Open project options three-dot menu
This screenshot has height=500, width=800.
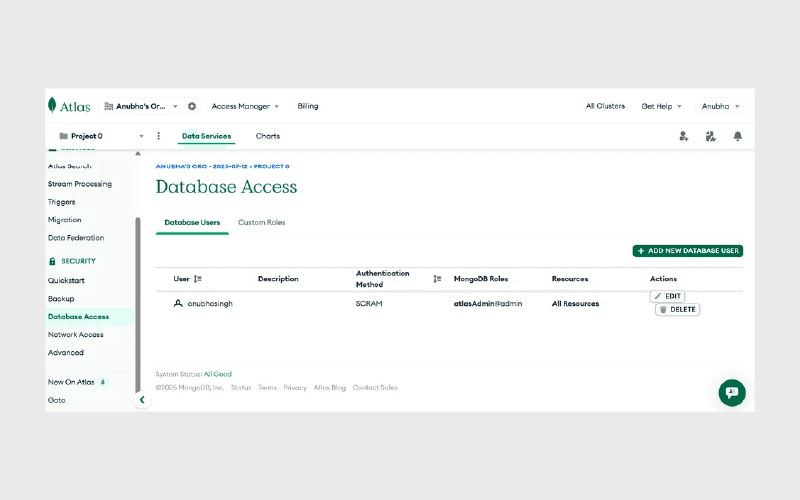point(158,136)
